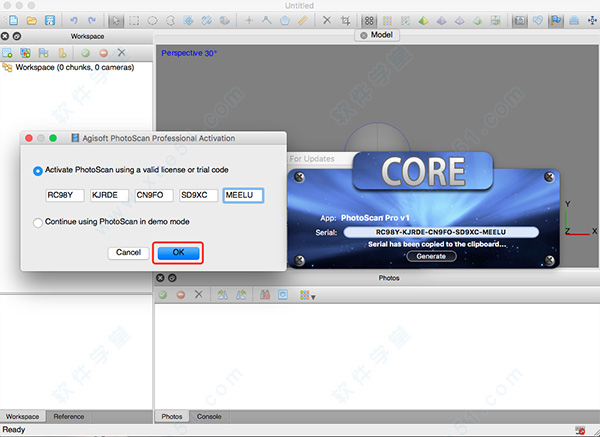Toggle the purple Solid model view icon
This screenshot has width=600, height=437.
(x=441, y=20)
